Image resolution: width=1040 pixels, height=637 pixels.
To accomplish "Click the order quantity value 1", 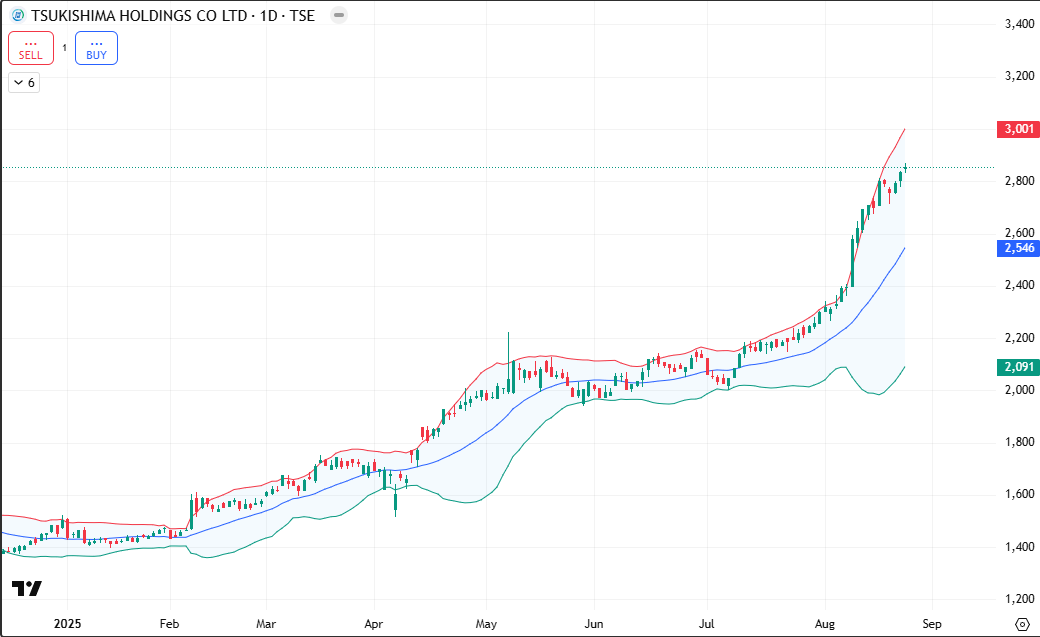I will pos(64,48).
